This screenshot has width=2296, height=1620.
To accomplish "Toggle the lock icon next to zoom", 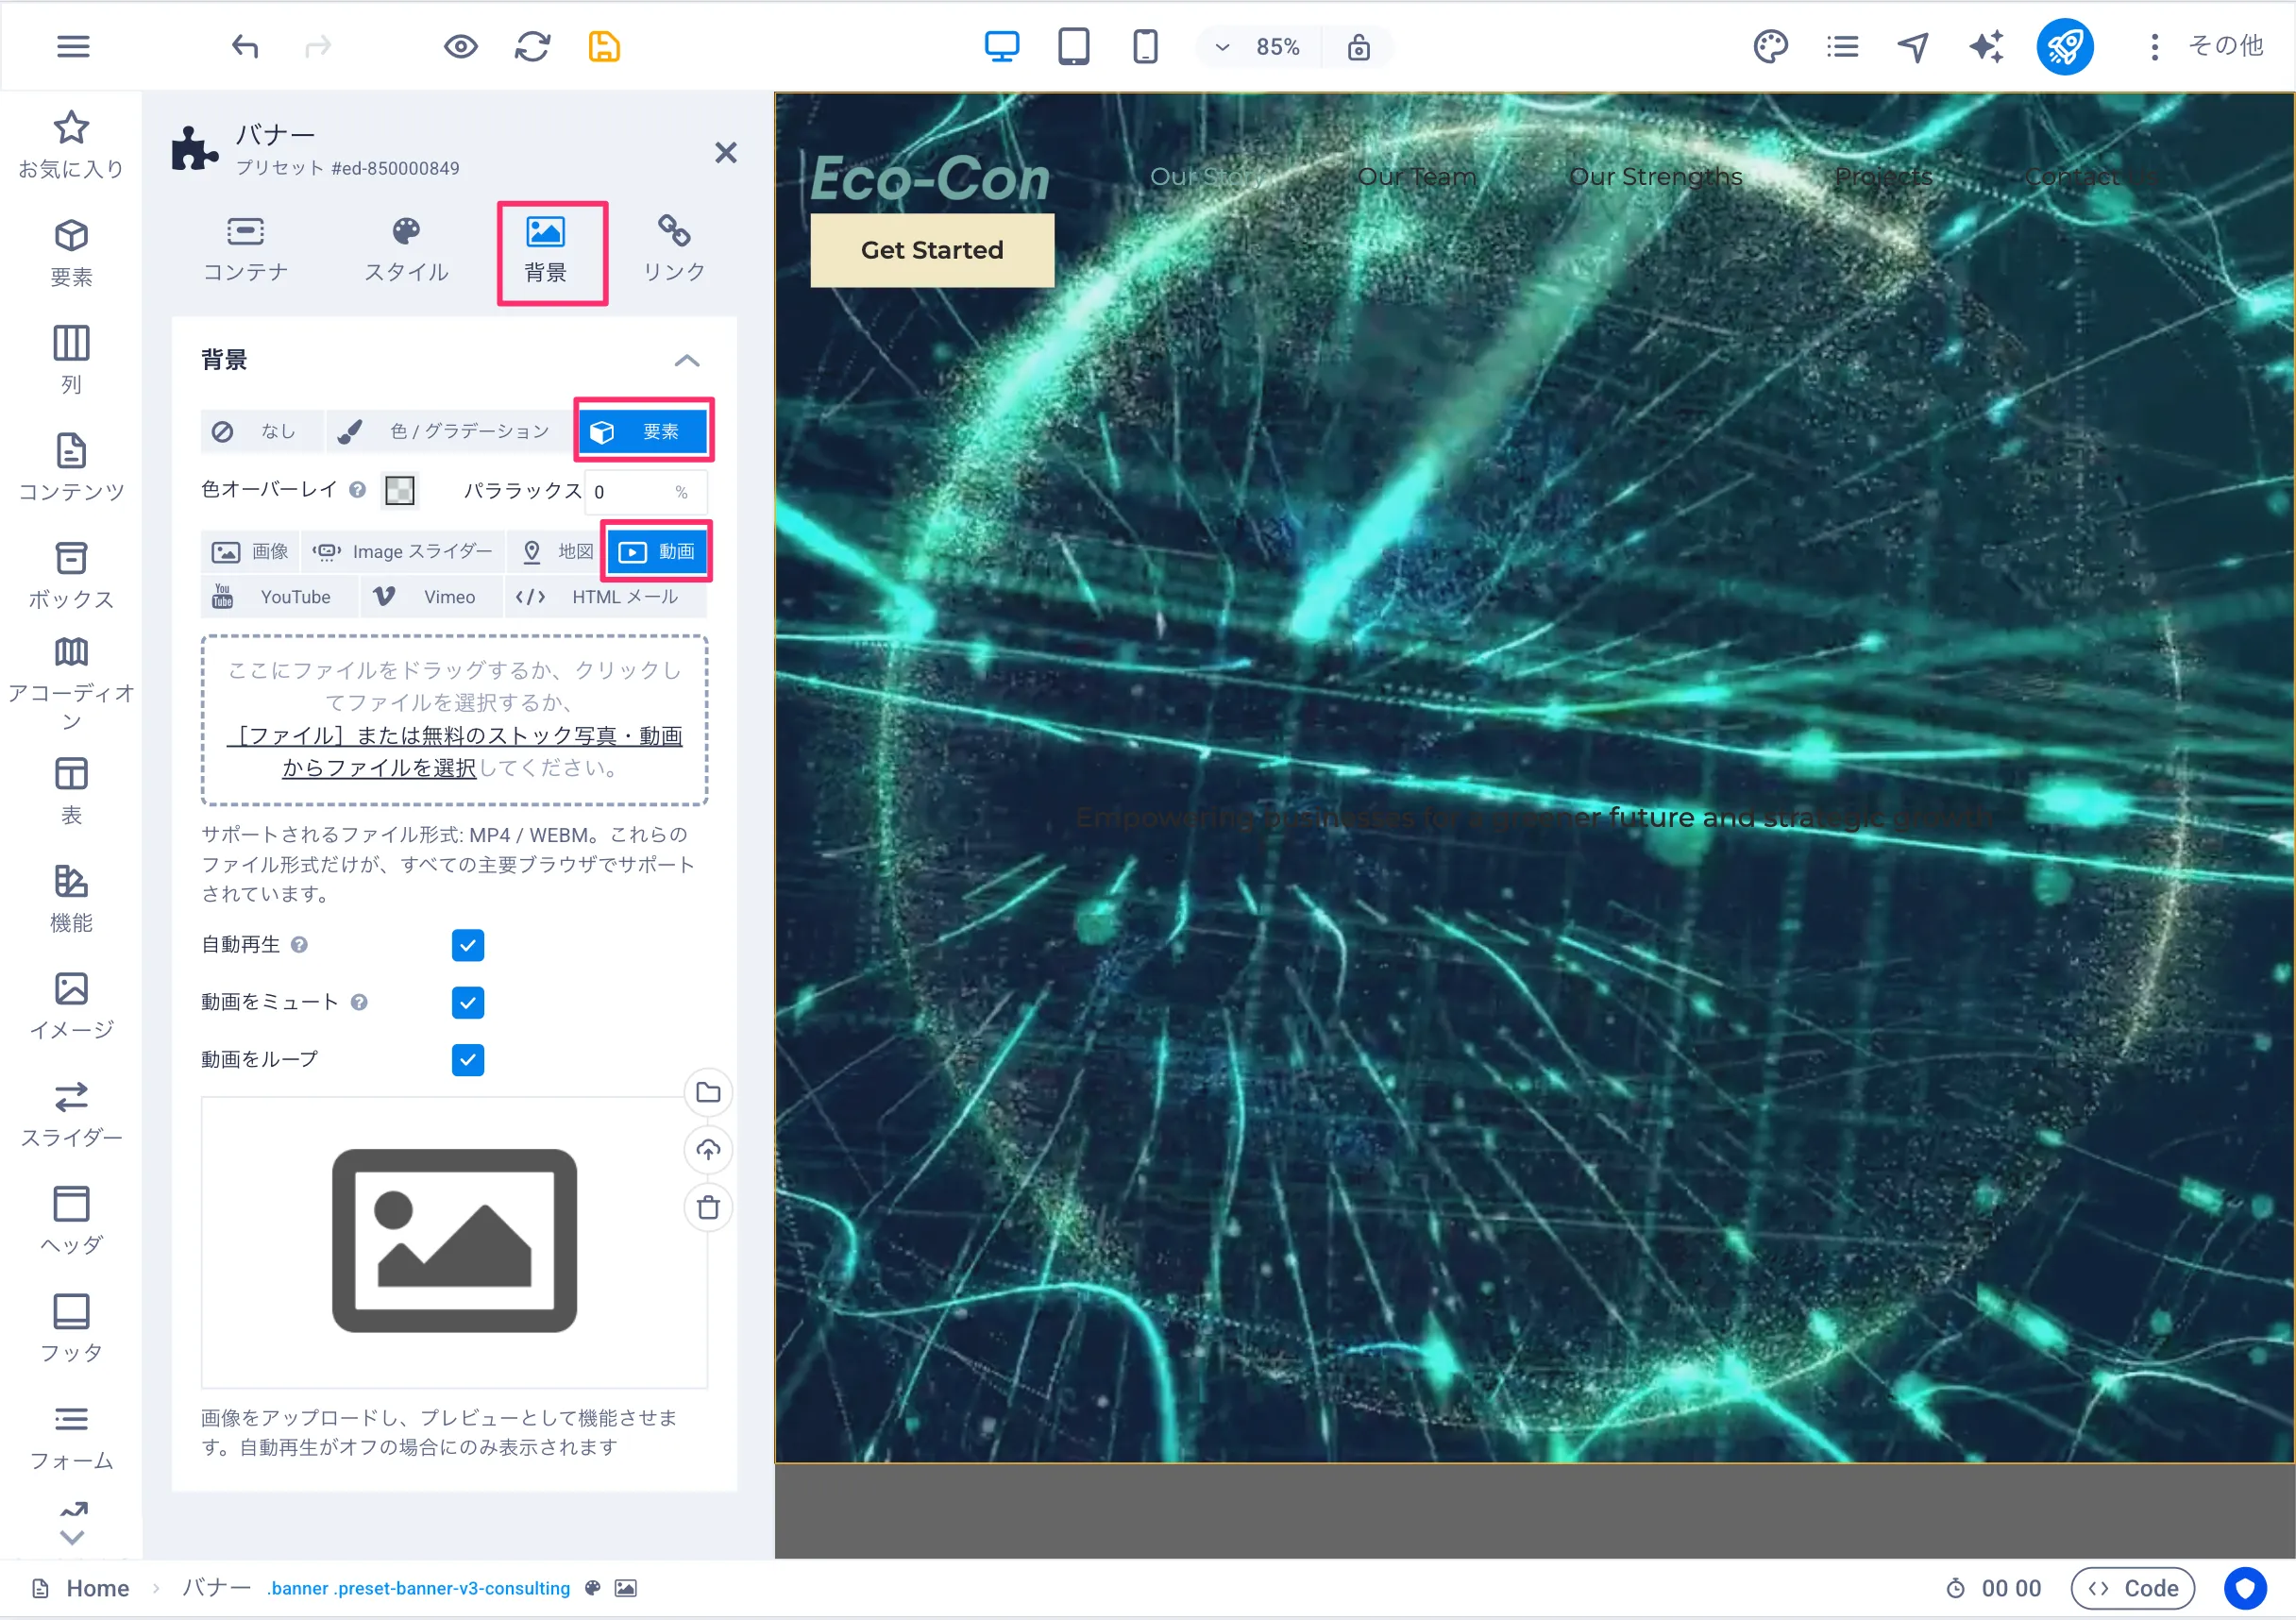I will point(1358,47).
